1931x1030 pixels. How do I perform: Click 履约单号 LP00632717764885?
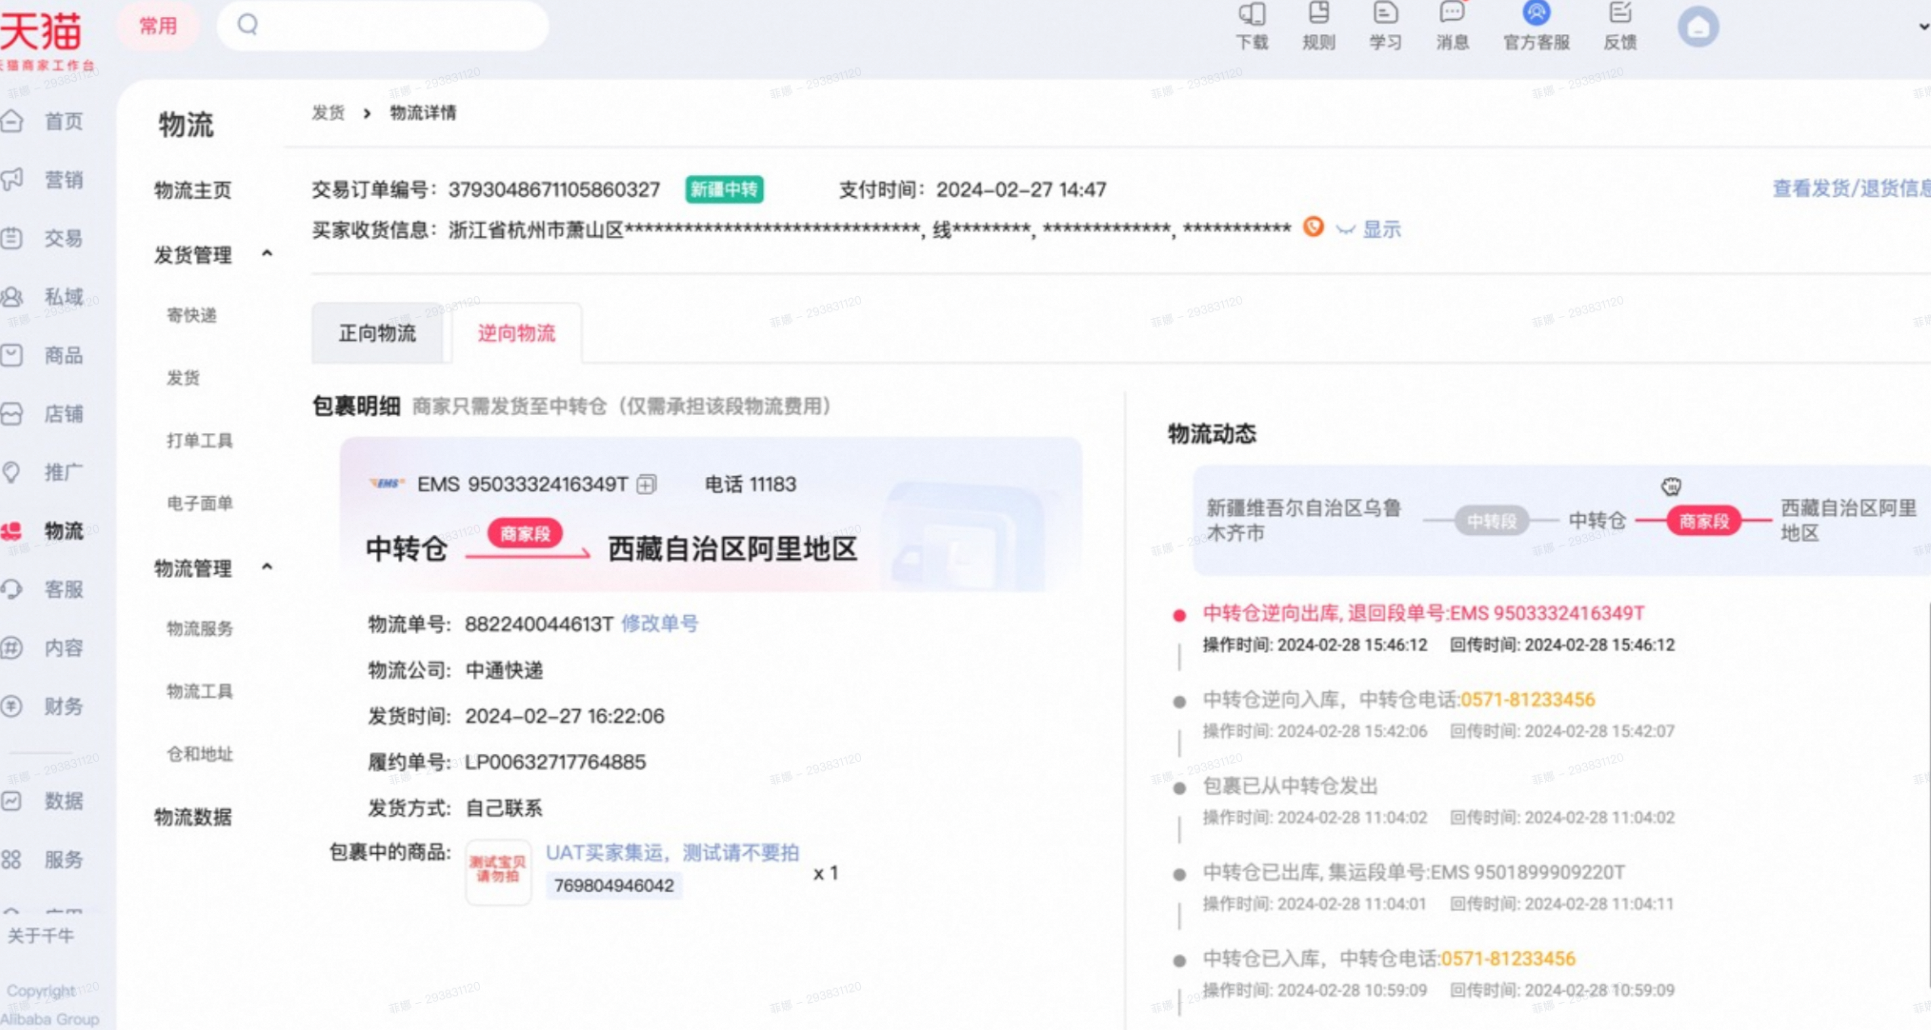[555, 762]
